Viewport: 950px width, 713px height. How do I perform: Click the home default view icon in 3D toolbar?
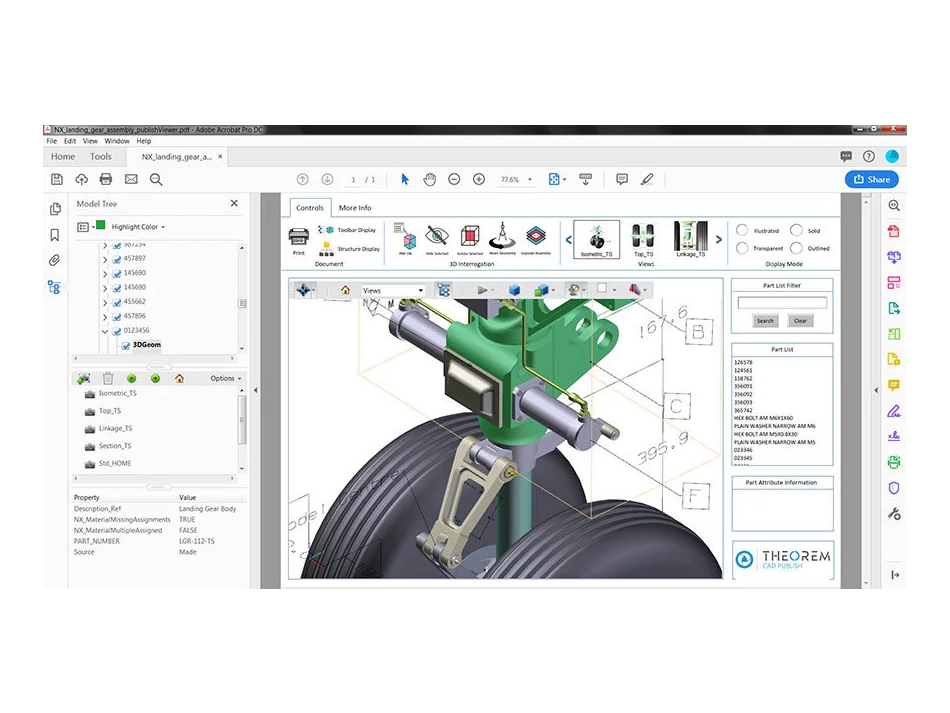(345, 290)
